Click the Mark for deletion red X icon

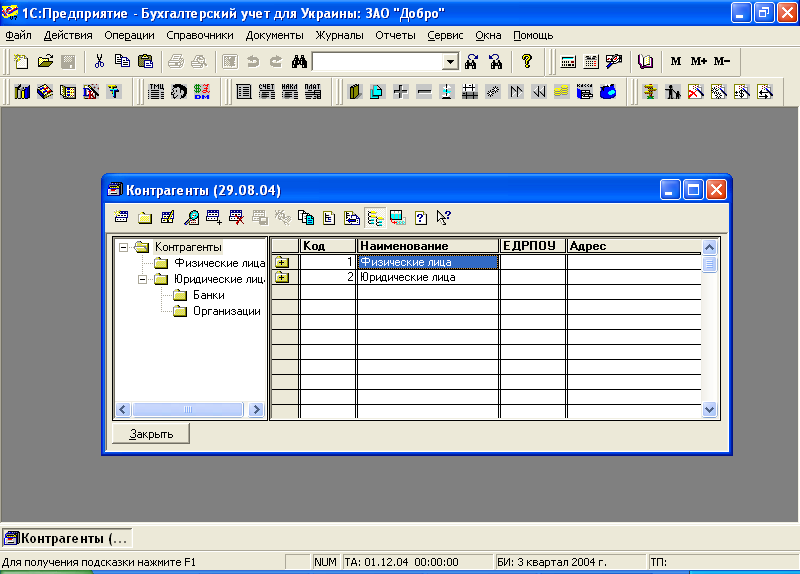237,218
